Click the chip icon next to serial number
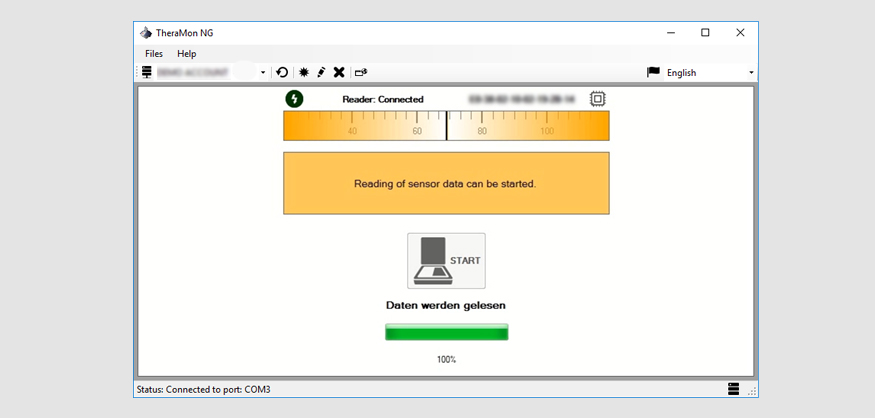This screenshot has height=418, width=875. (597, 99)
